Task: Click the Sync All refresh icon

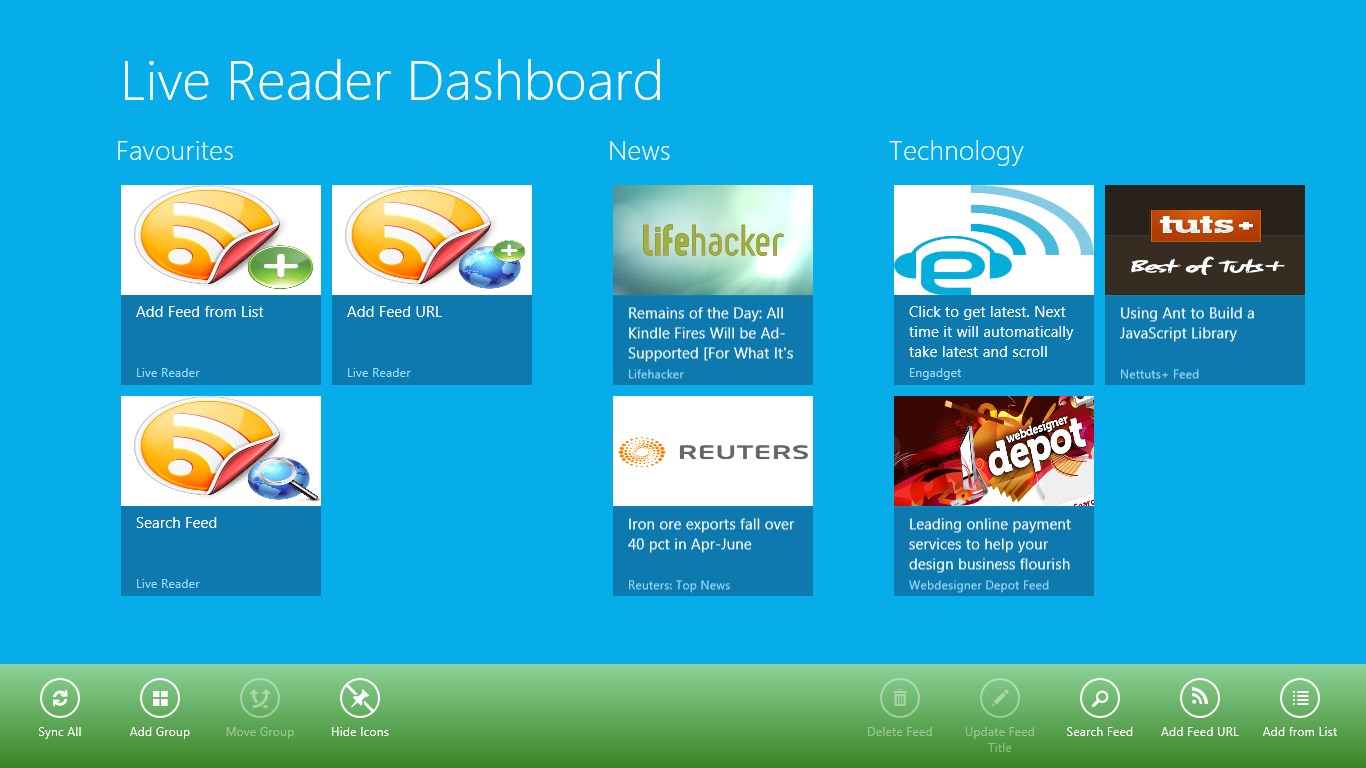Action: [x=60, y=698]
